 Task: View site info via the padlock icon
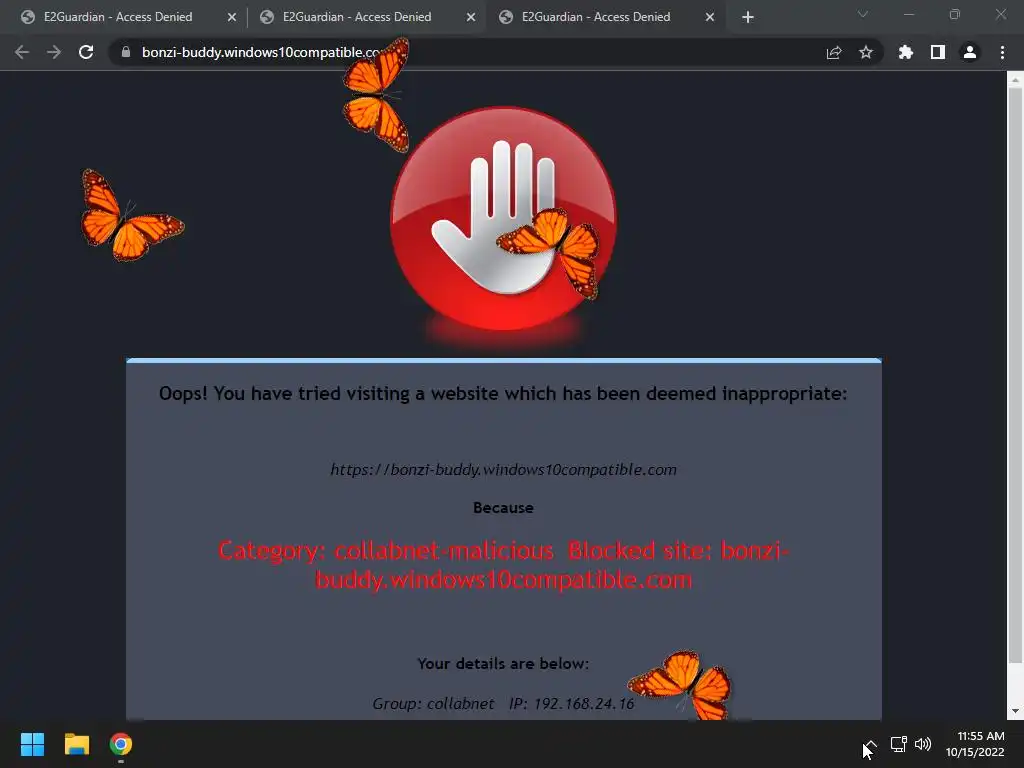(126, 52)
